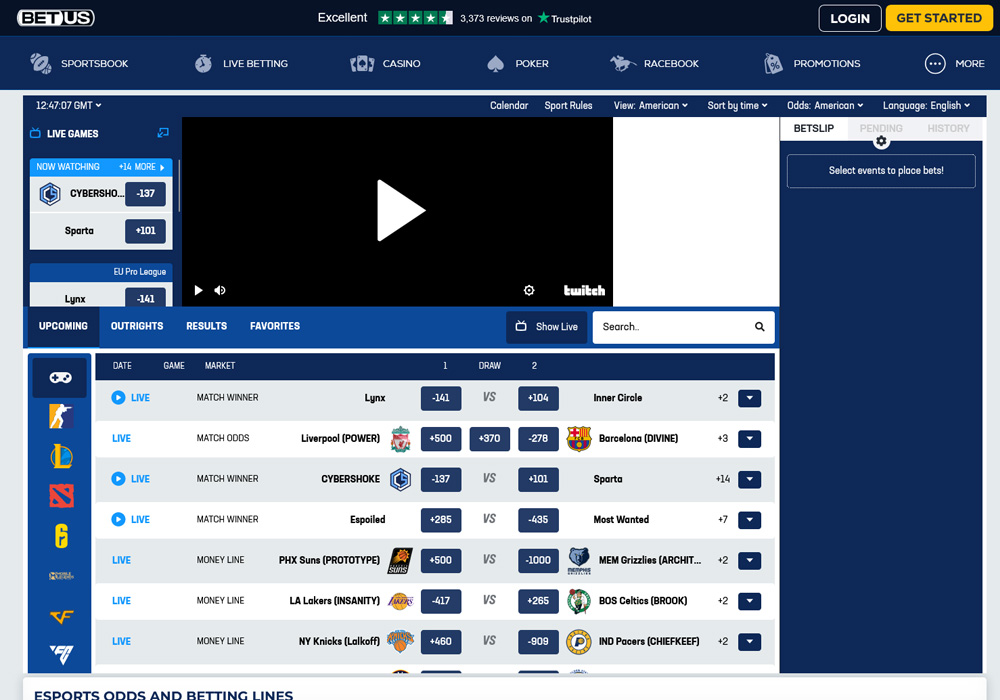Expand the Liverpool vs Barcelona match row

point(749,438)
